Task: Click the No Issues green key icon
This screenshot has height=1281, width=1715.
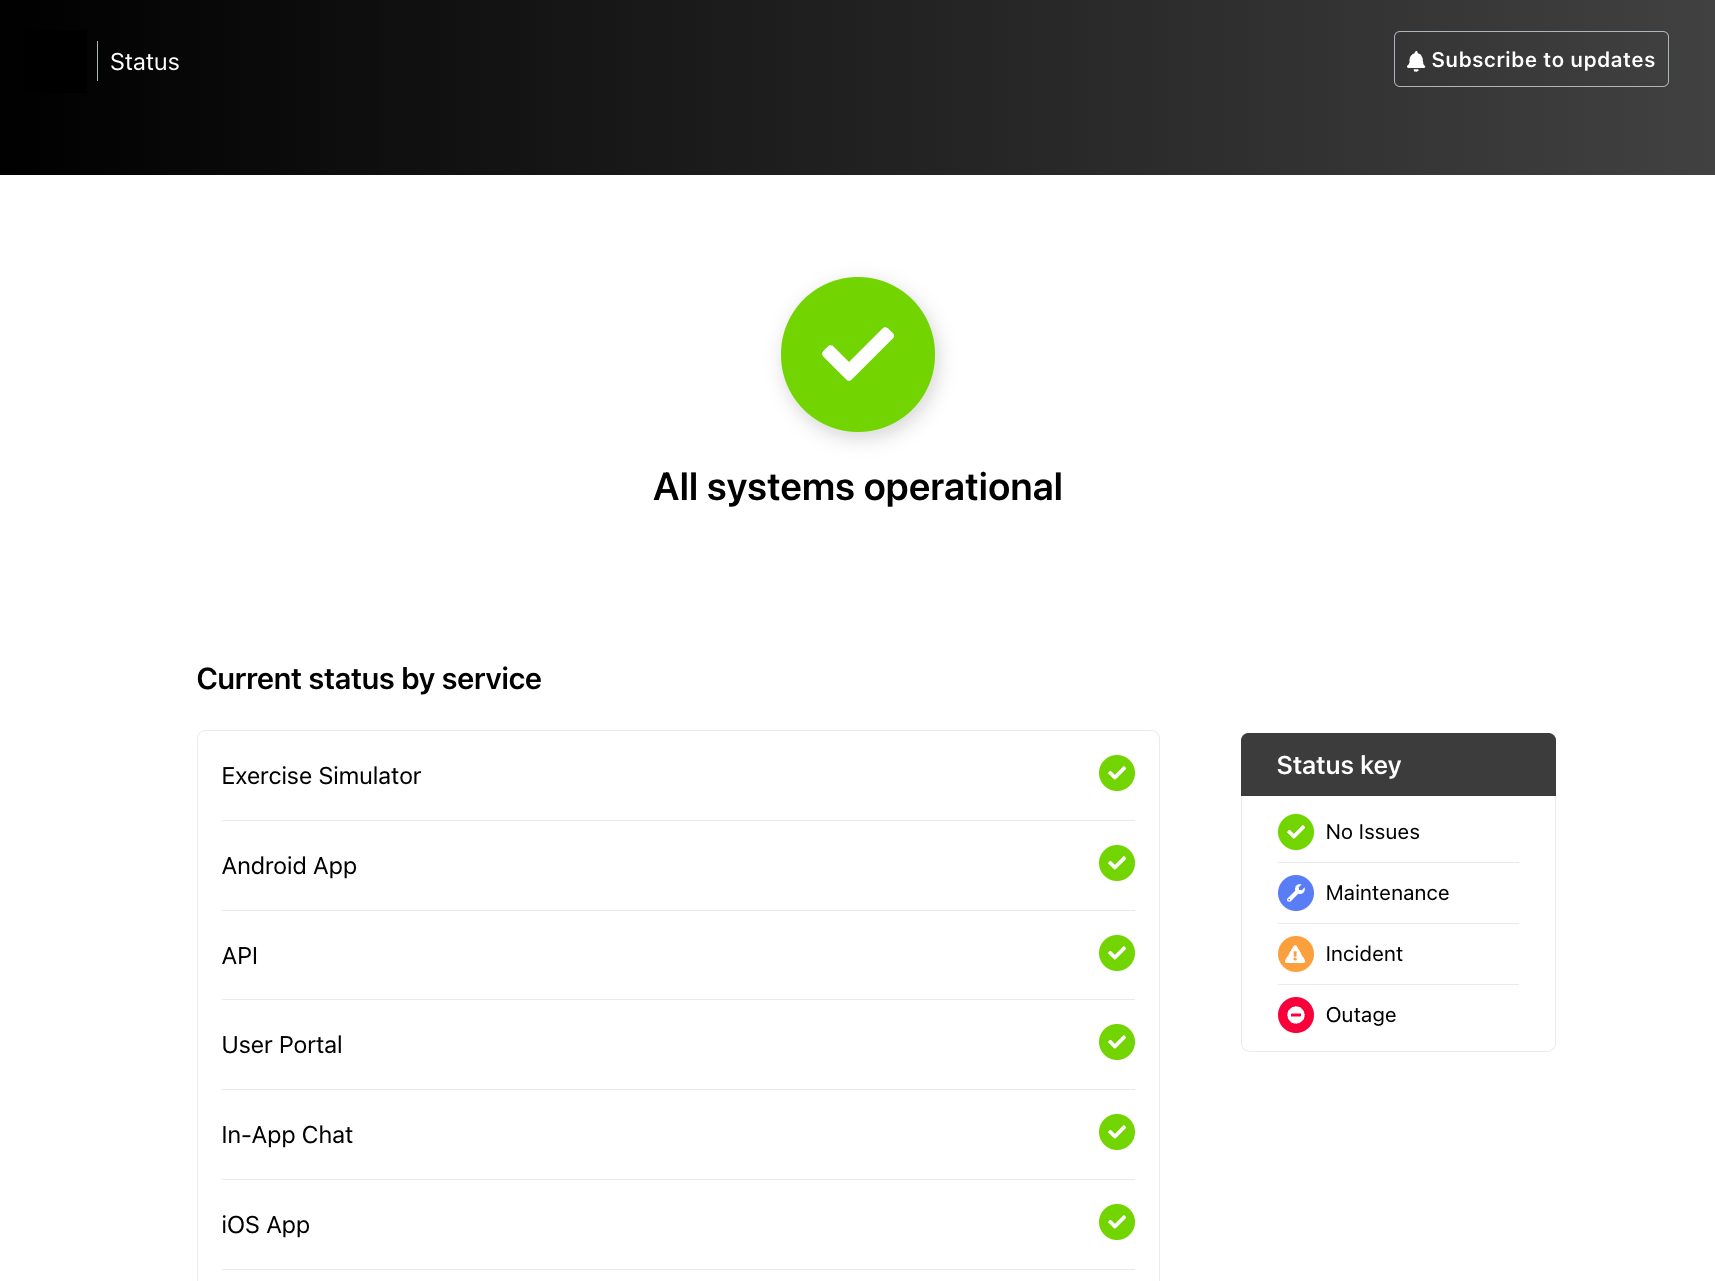Action: tap(1296, 832)
